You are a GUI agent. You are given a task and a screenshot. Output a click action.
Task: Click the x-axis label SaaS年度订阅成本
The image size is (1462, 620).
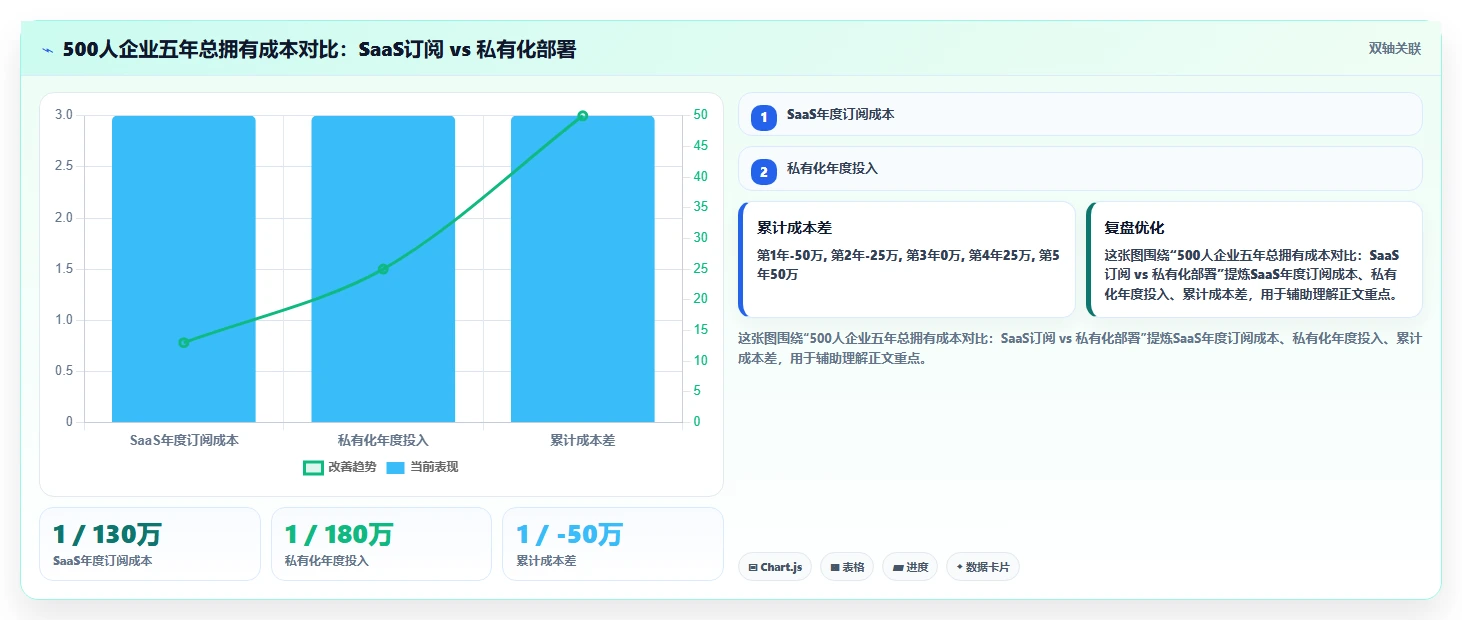pyautogui.click(x=184, y=440)
